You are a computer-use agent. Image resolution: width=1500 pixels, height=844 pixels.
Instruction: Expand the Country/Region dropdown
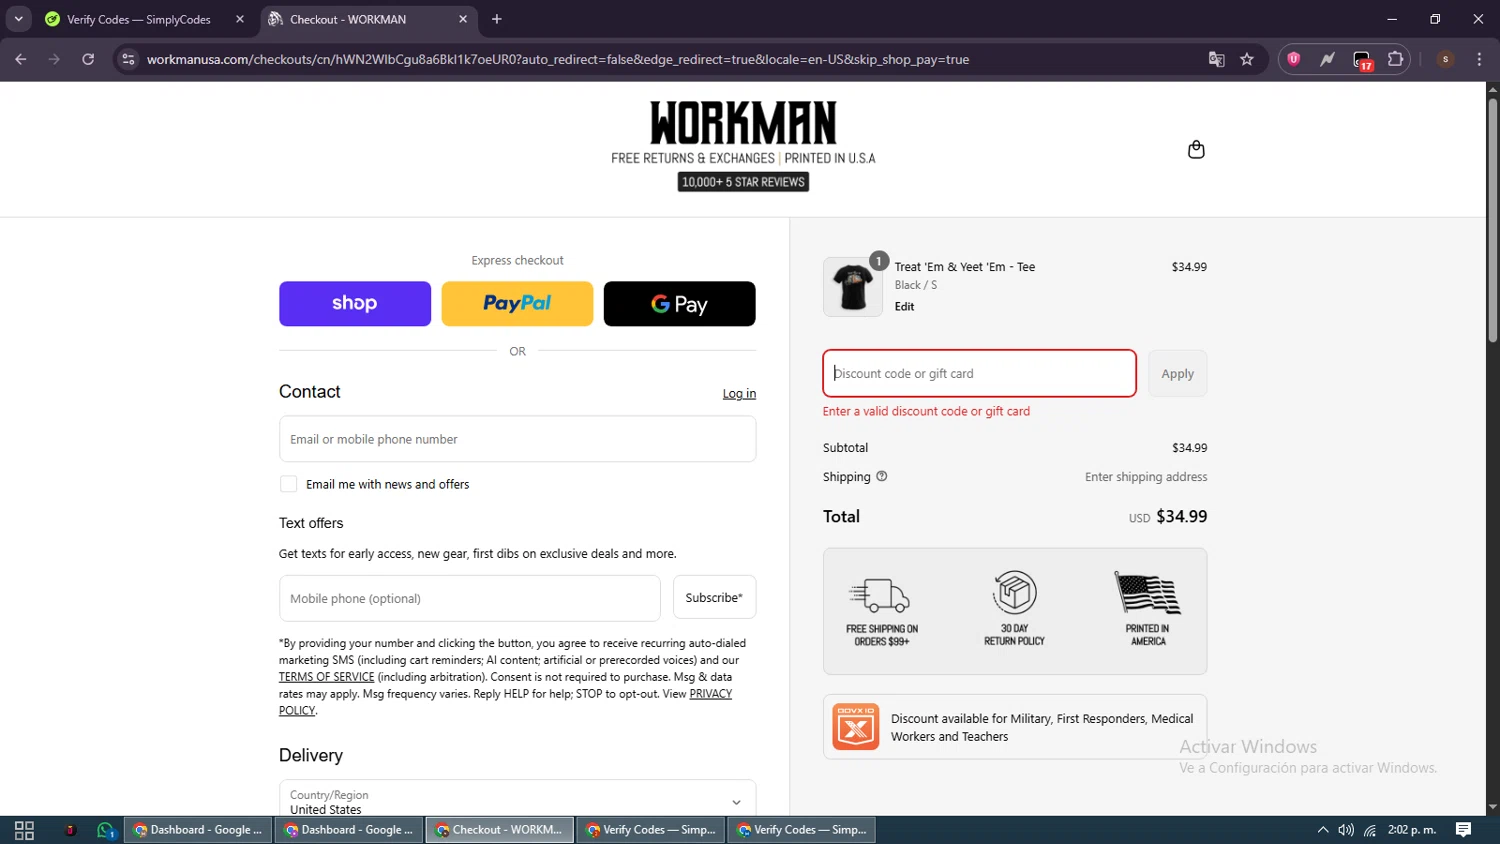tap(517, 798)
